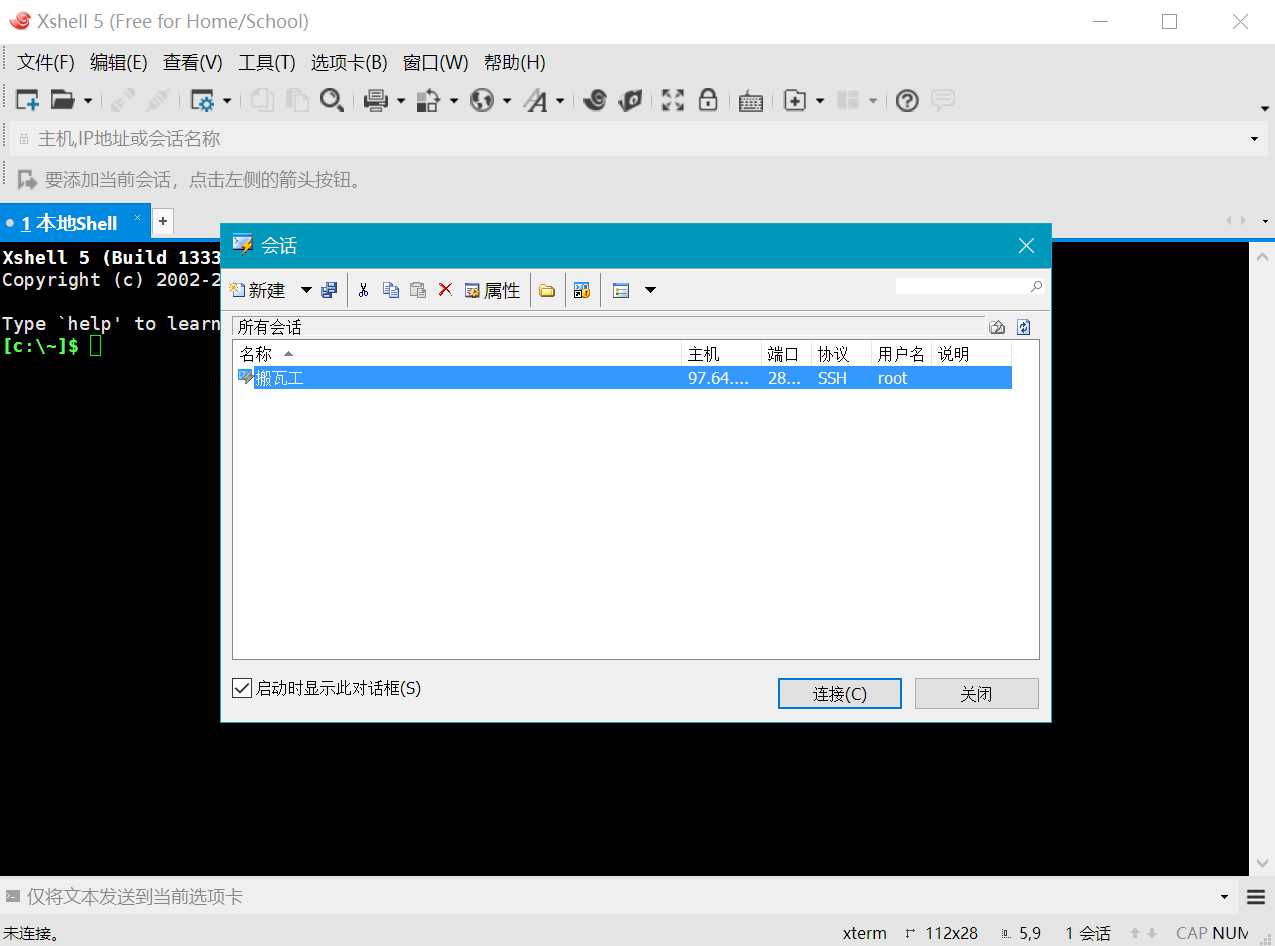Image resolution: width=1275 pixels, height=946 pixels.
Task: Expand the view mode dropdown arrow
Action: point(650,291)
